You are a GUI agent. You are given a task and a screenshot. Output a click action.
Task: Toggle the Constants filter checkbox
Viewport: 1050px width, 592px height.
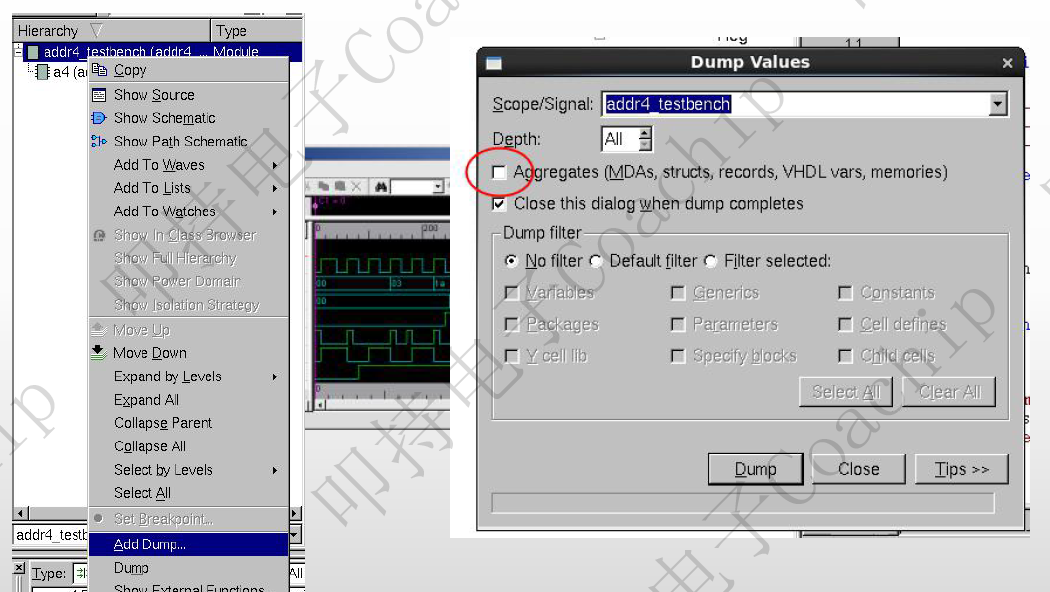pos(845,293)
